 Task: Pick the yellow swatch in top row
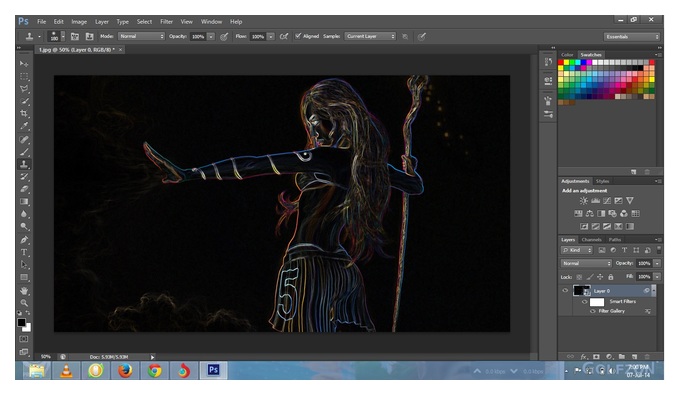tap(566, 62)
